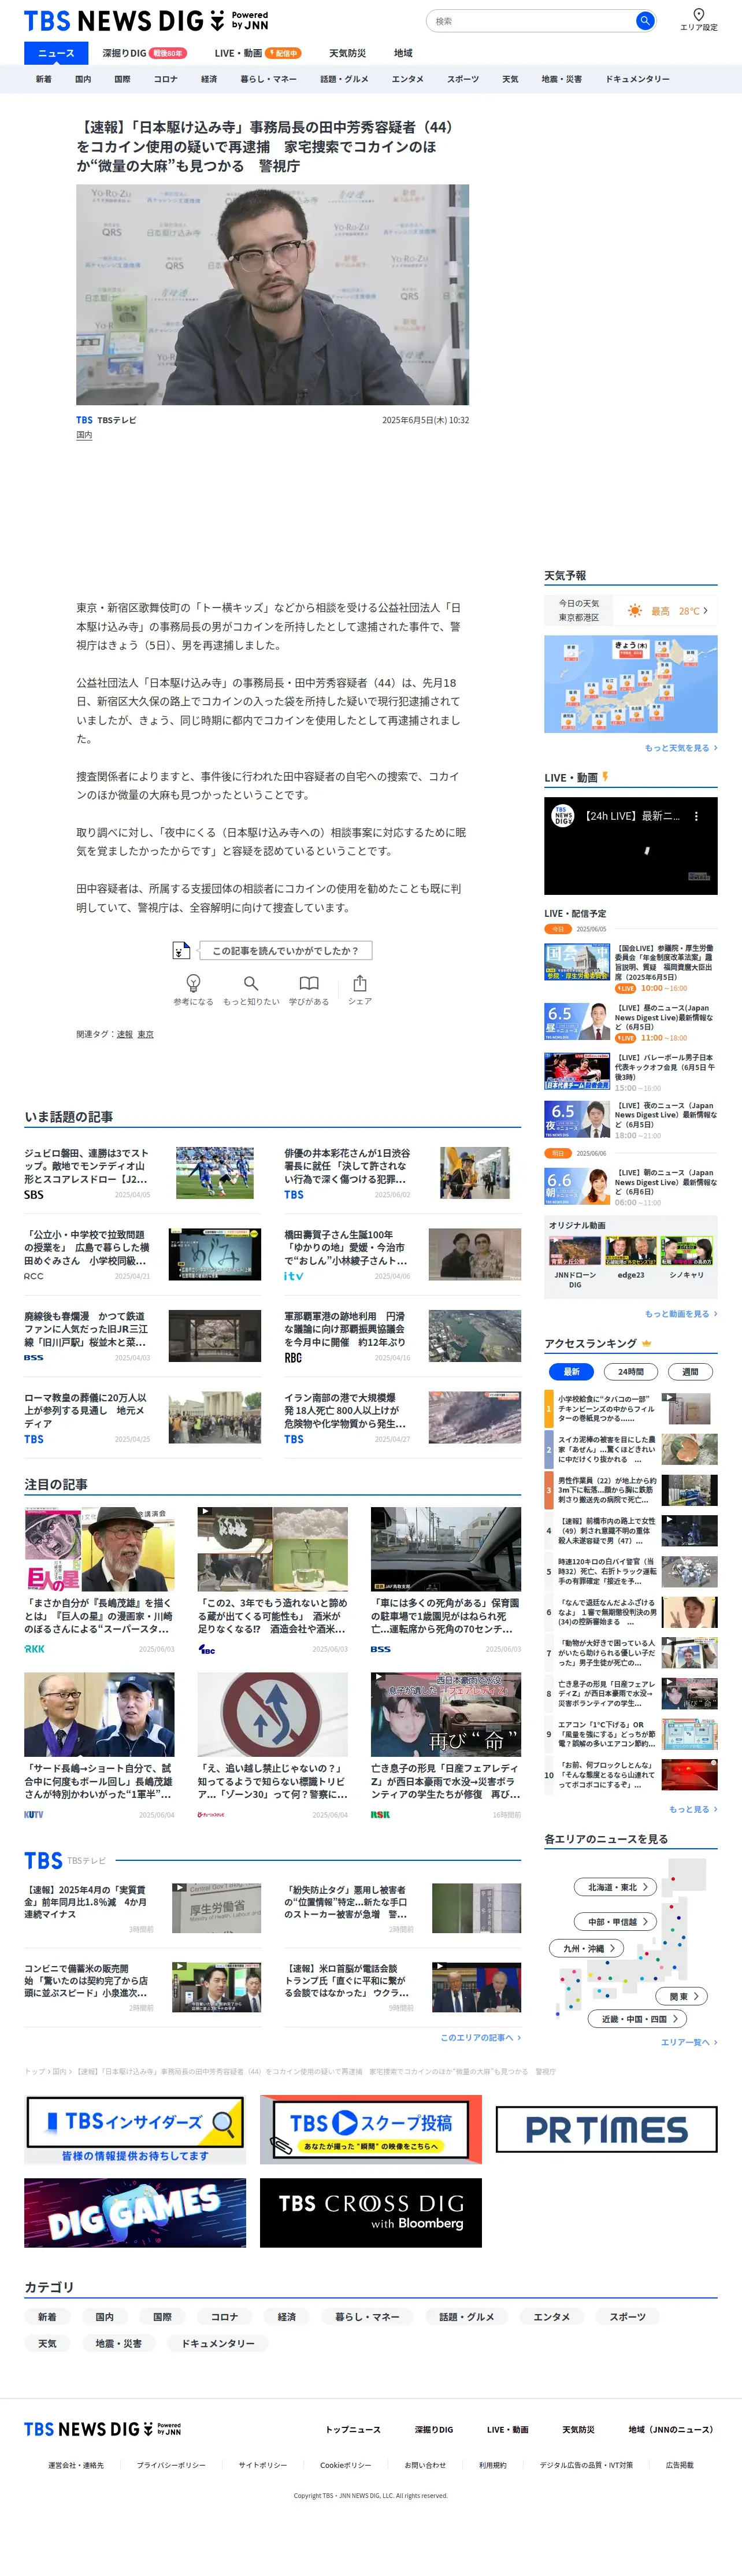
Task: Open footer プライバシーポリシー link
Action: [171, 2465]
